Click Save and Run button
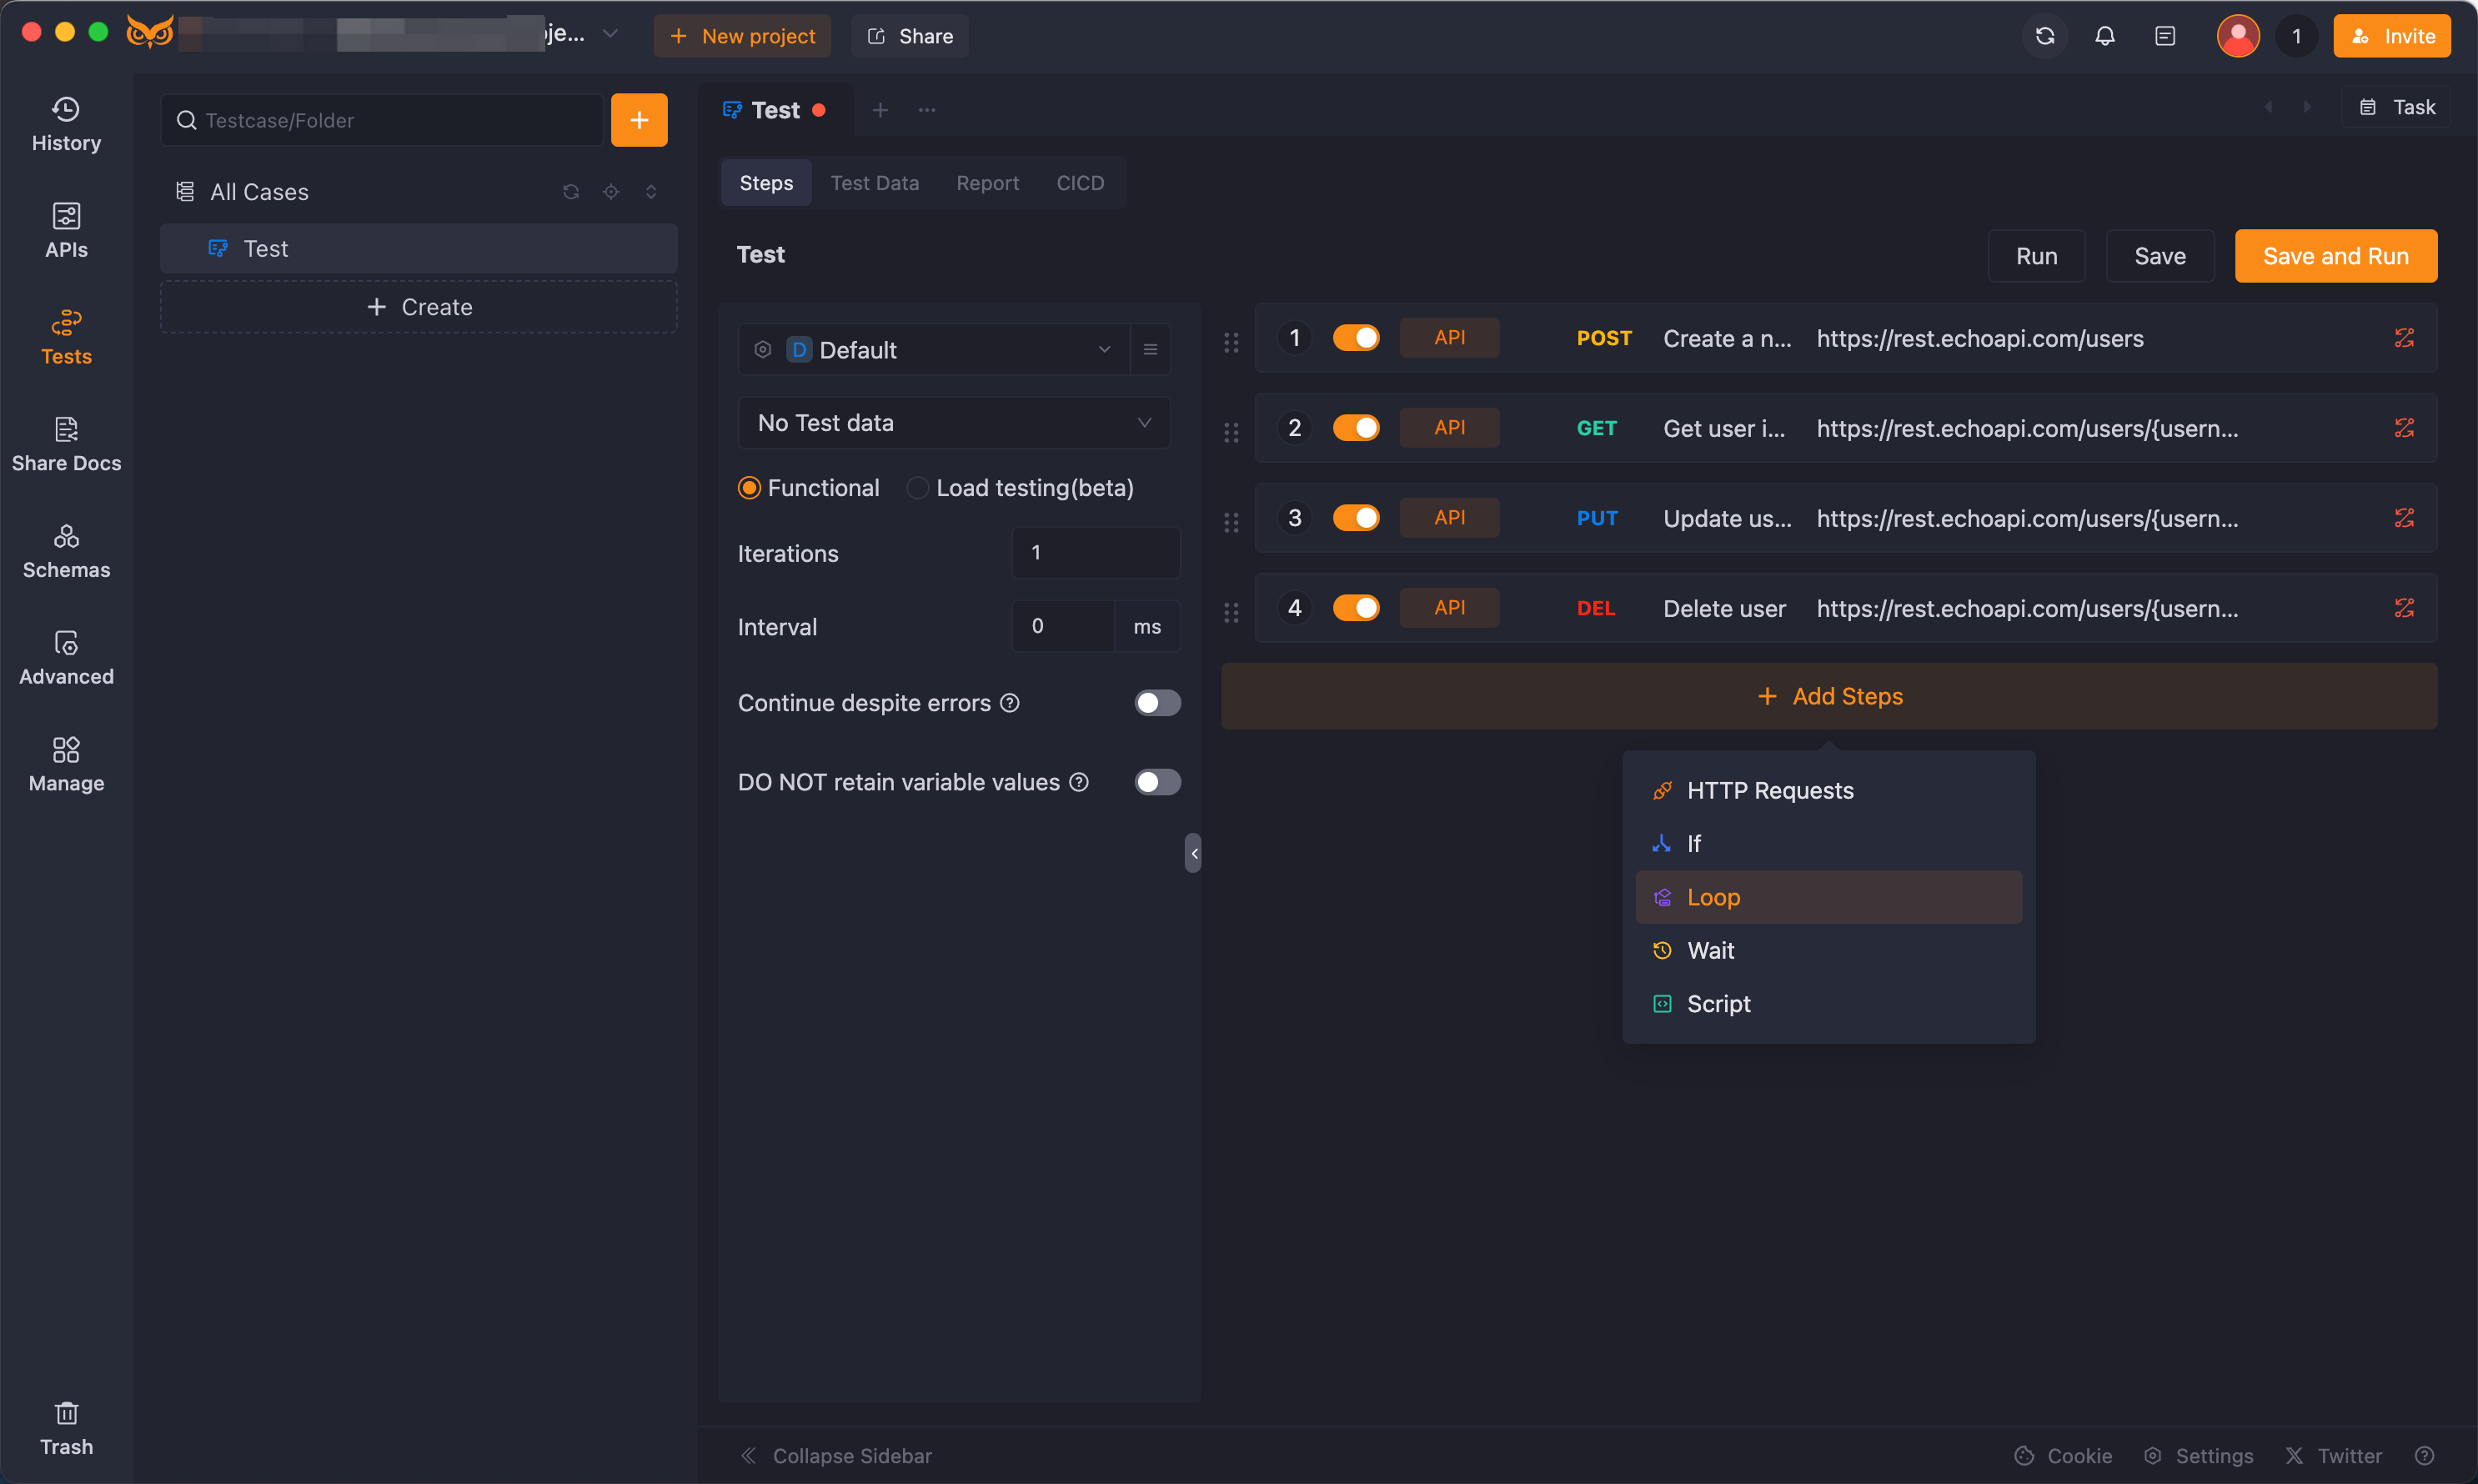 (2335, 256)
